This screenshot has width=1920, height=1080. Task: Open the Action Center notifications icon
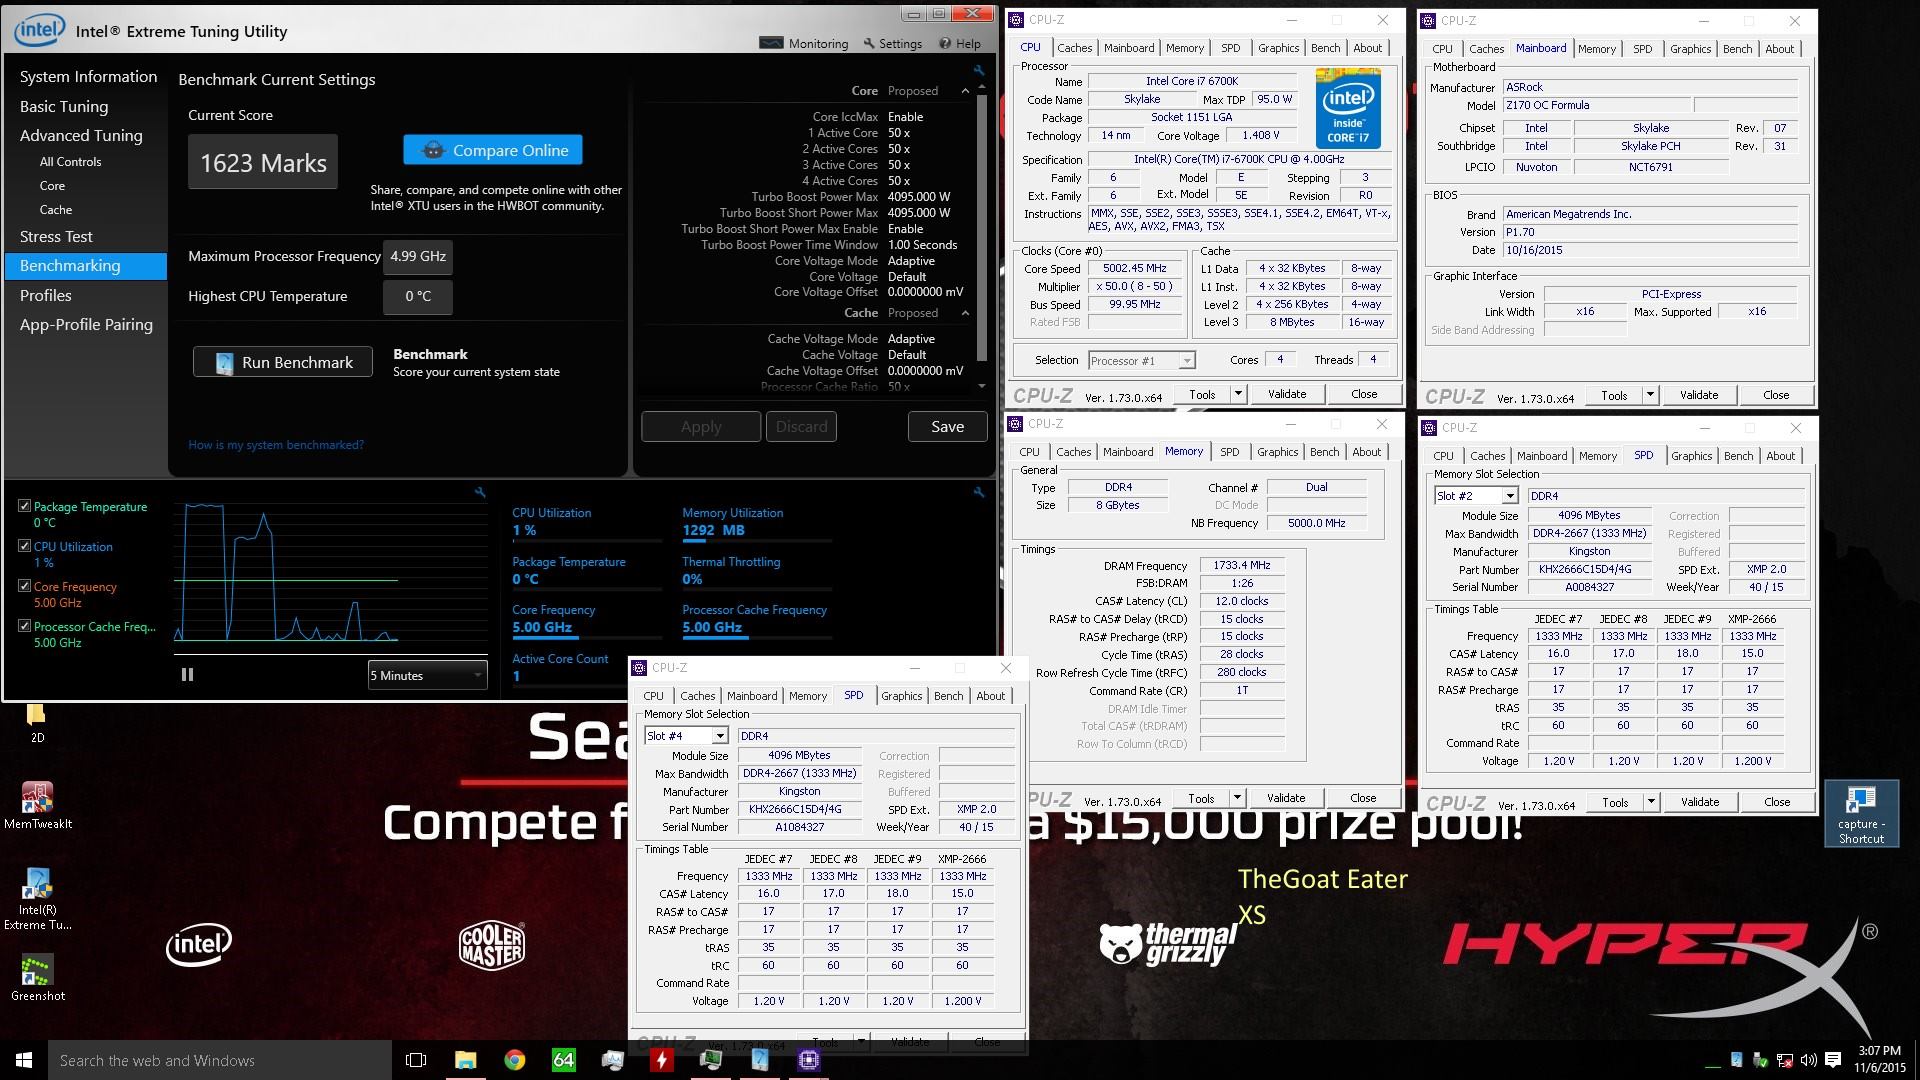point(1833,1060)
